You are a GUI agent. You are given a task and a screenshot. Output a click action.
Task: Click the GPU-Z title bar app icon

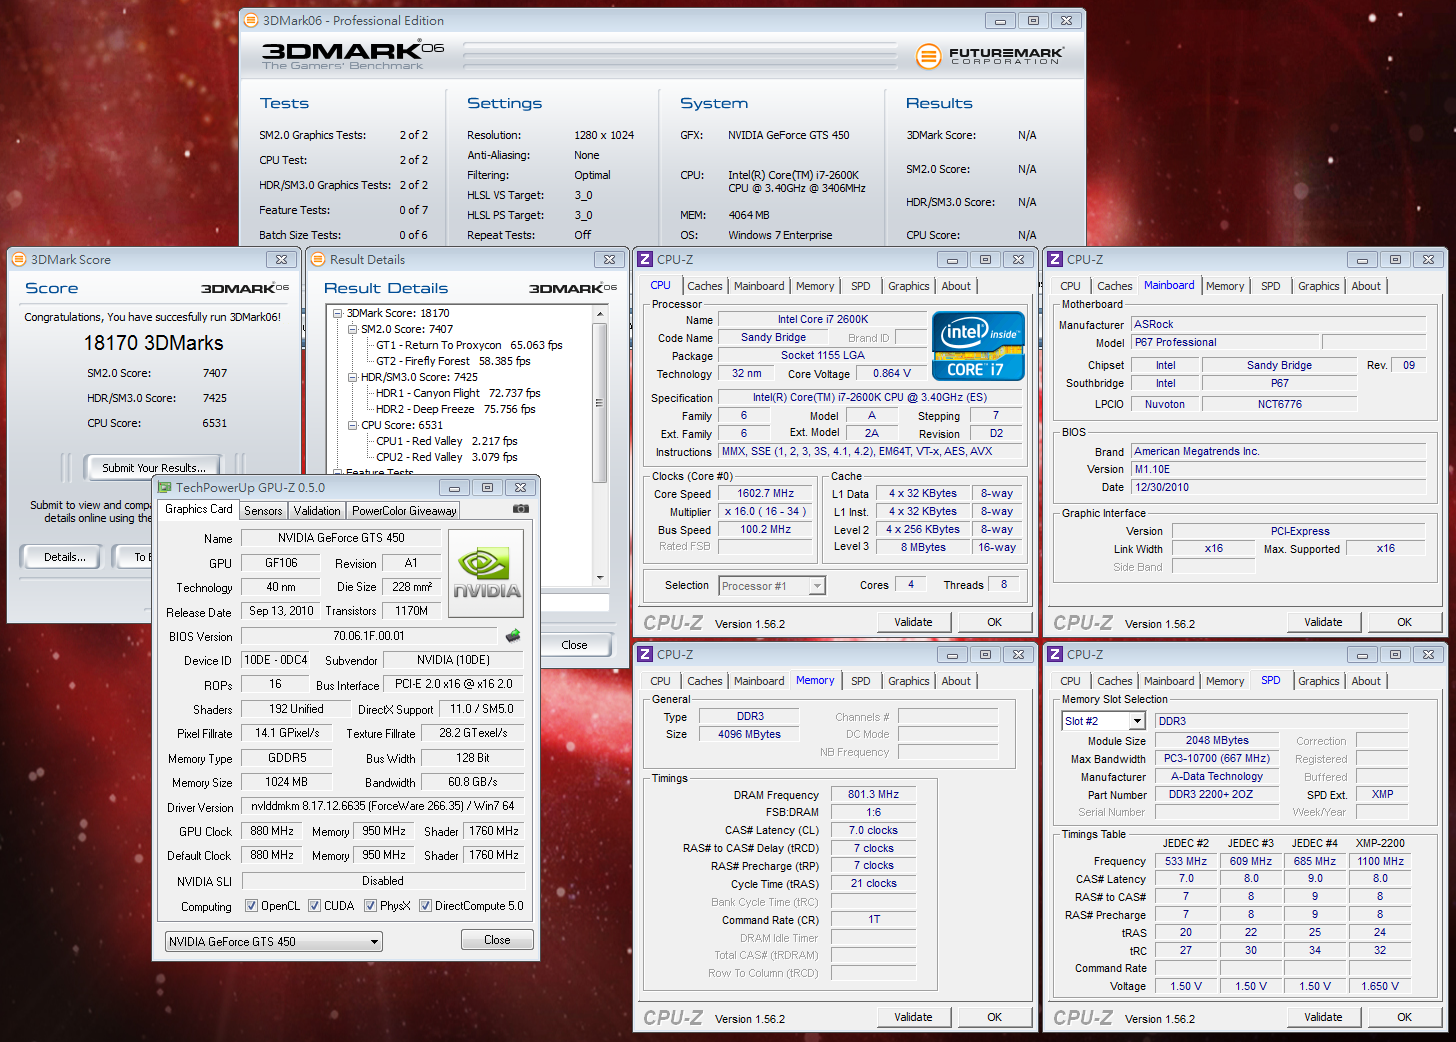[164, 488]
